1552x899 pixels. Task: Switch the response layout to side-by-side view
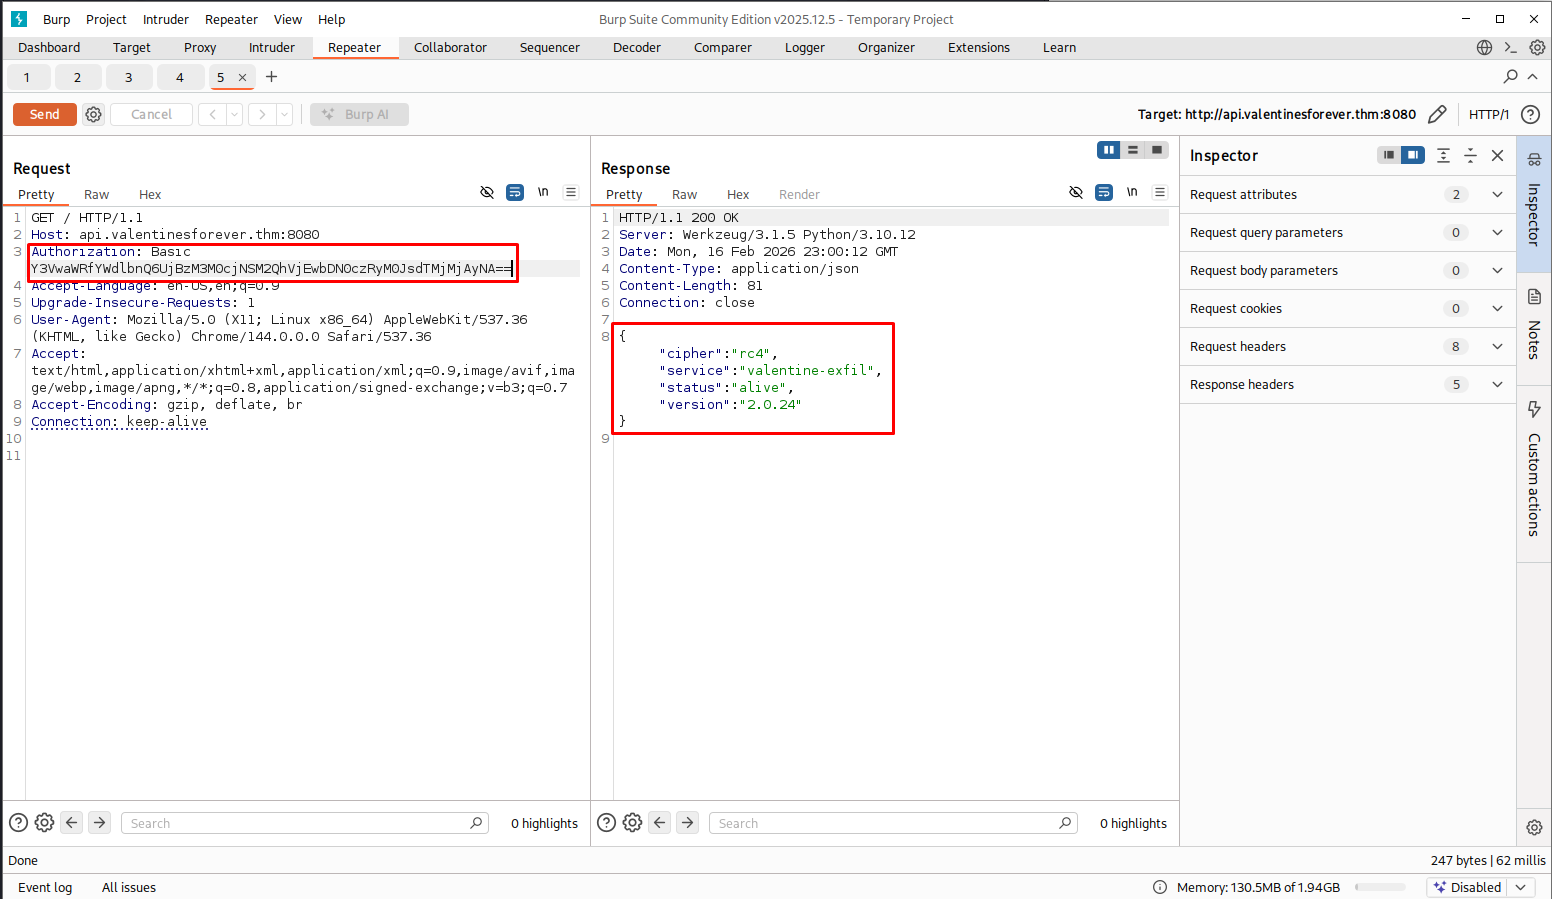click(1108, 150)
